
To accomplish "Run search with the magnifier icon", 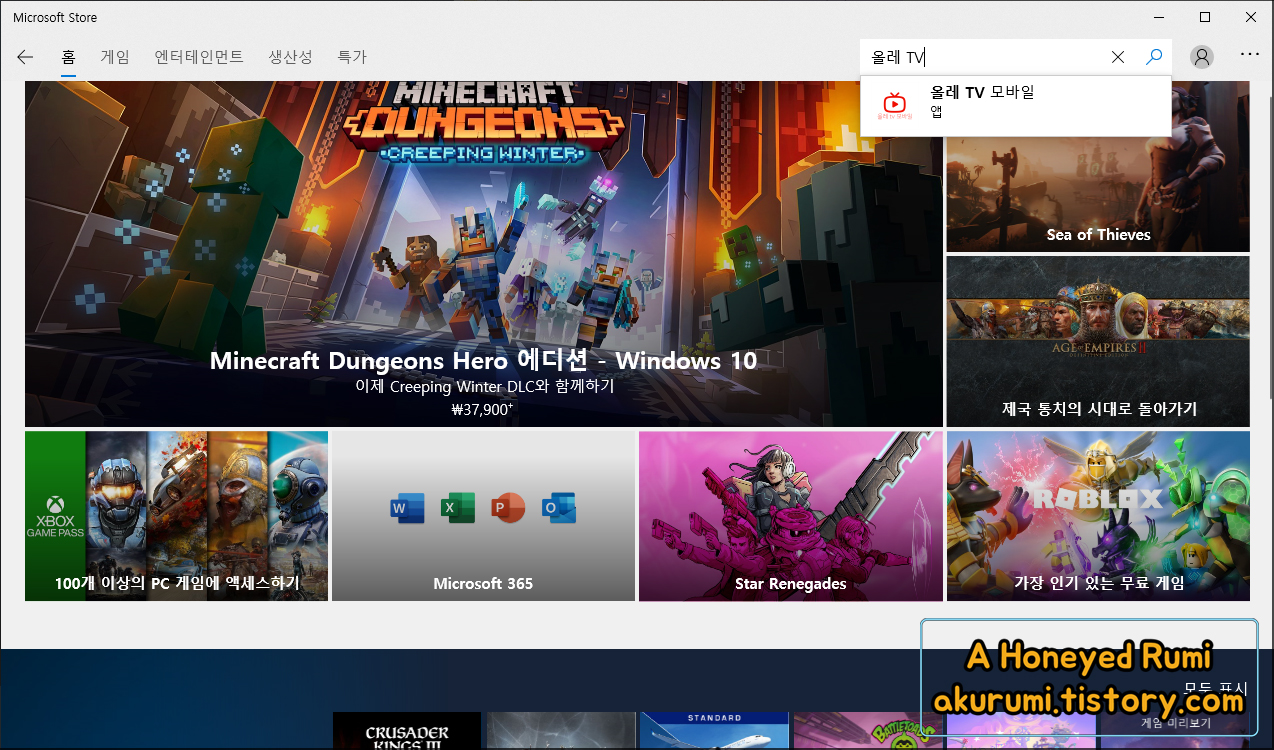I will (1154, 57).
